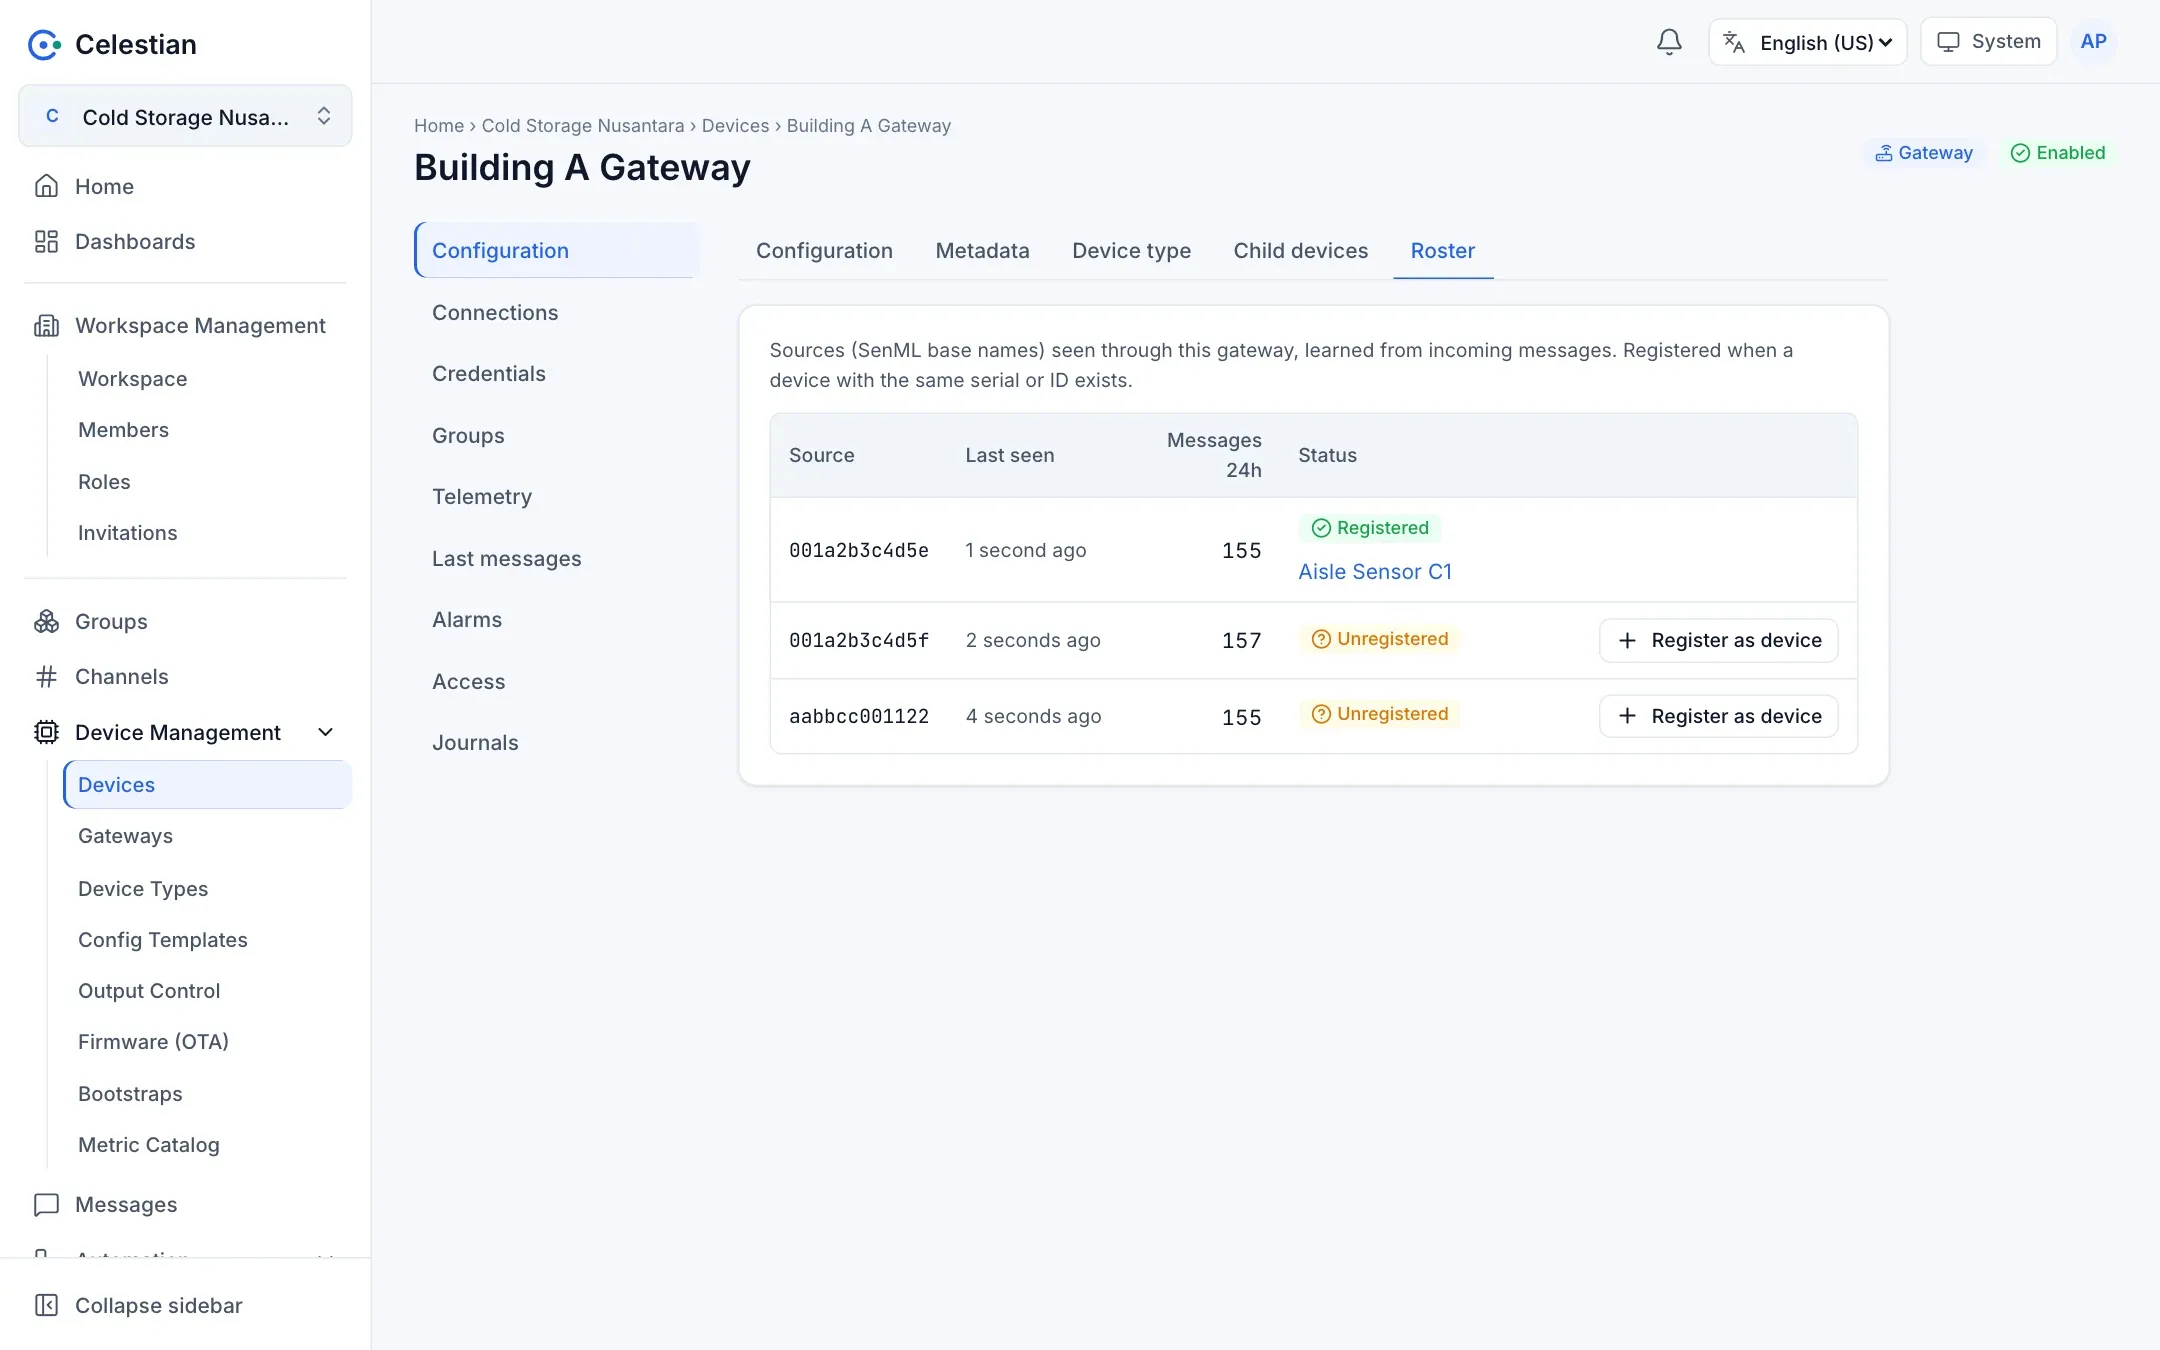Switch to the Metadata tab
2160x1350 pixels.
982,251
